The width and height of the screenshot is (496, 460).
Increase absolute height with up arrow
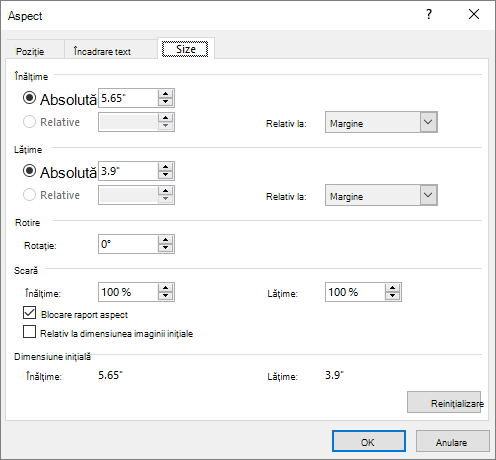tap(165, 94)
